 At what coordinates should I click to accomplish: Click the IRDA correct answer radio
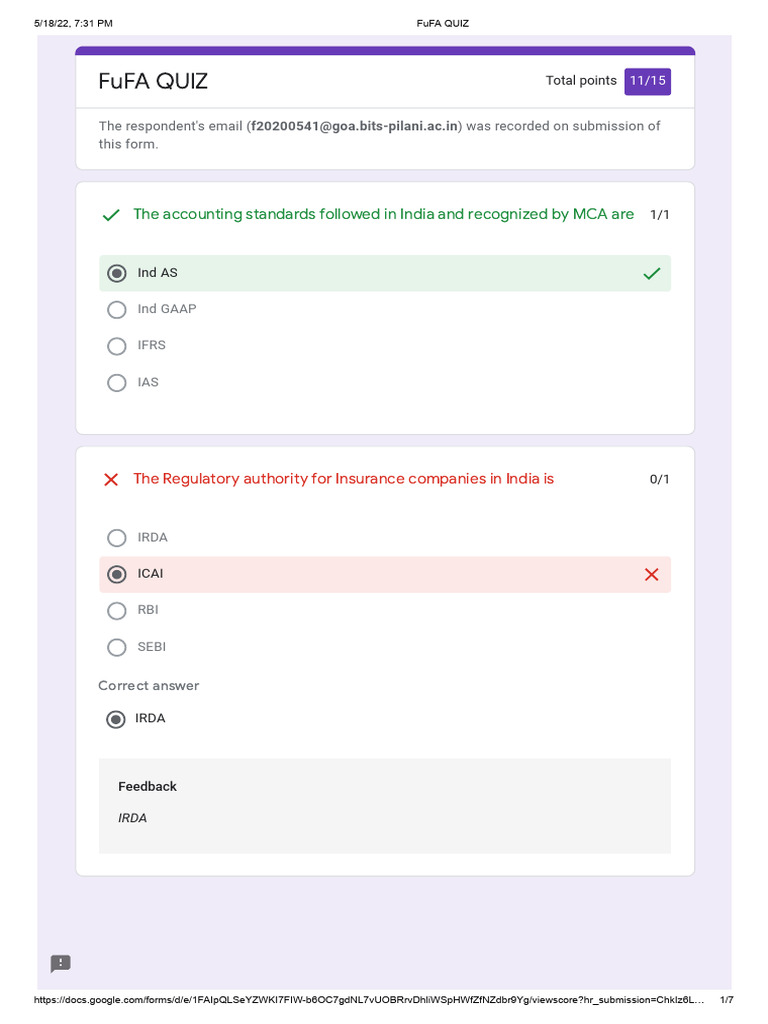click(116, 719)
